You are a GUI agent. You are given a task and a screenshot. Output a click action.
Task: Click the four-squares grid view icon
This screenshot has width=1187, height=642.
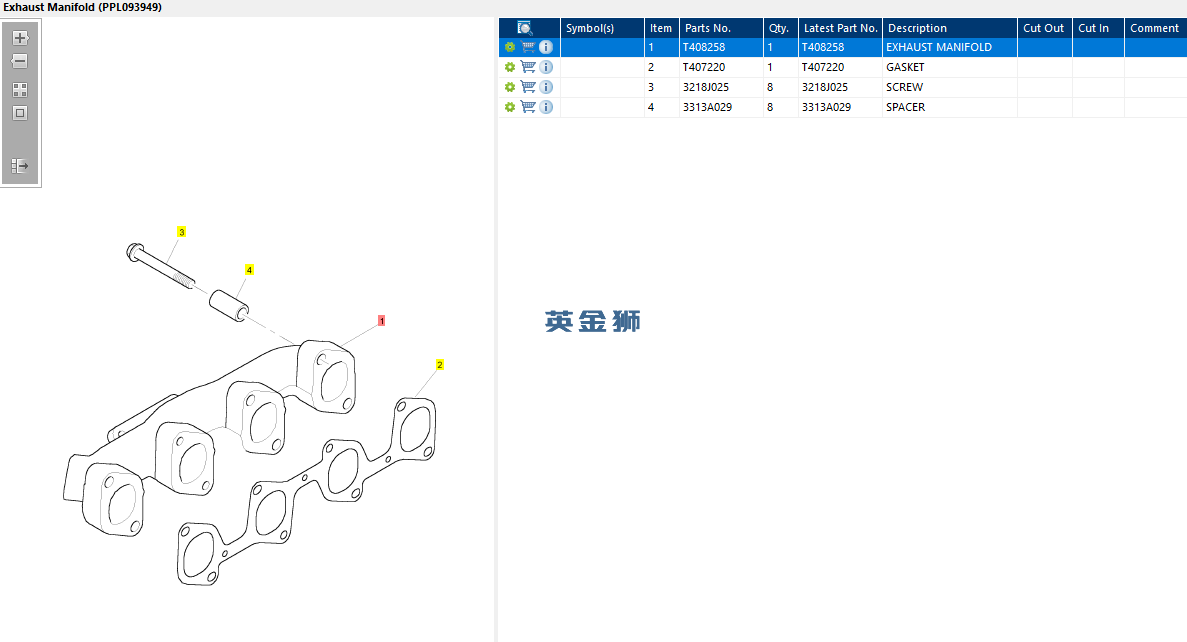pyautogui.click(x=20, y=89)
